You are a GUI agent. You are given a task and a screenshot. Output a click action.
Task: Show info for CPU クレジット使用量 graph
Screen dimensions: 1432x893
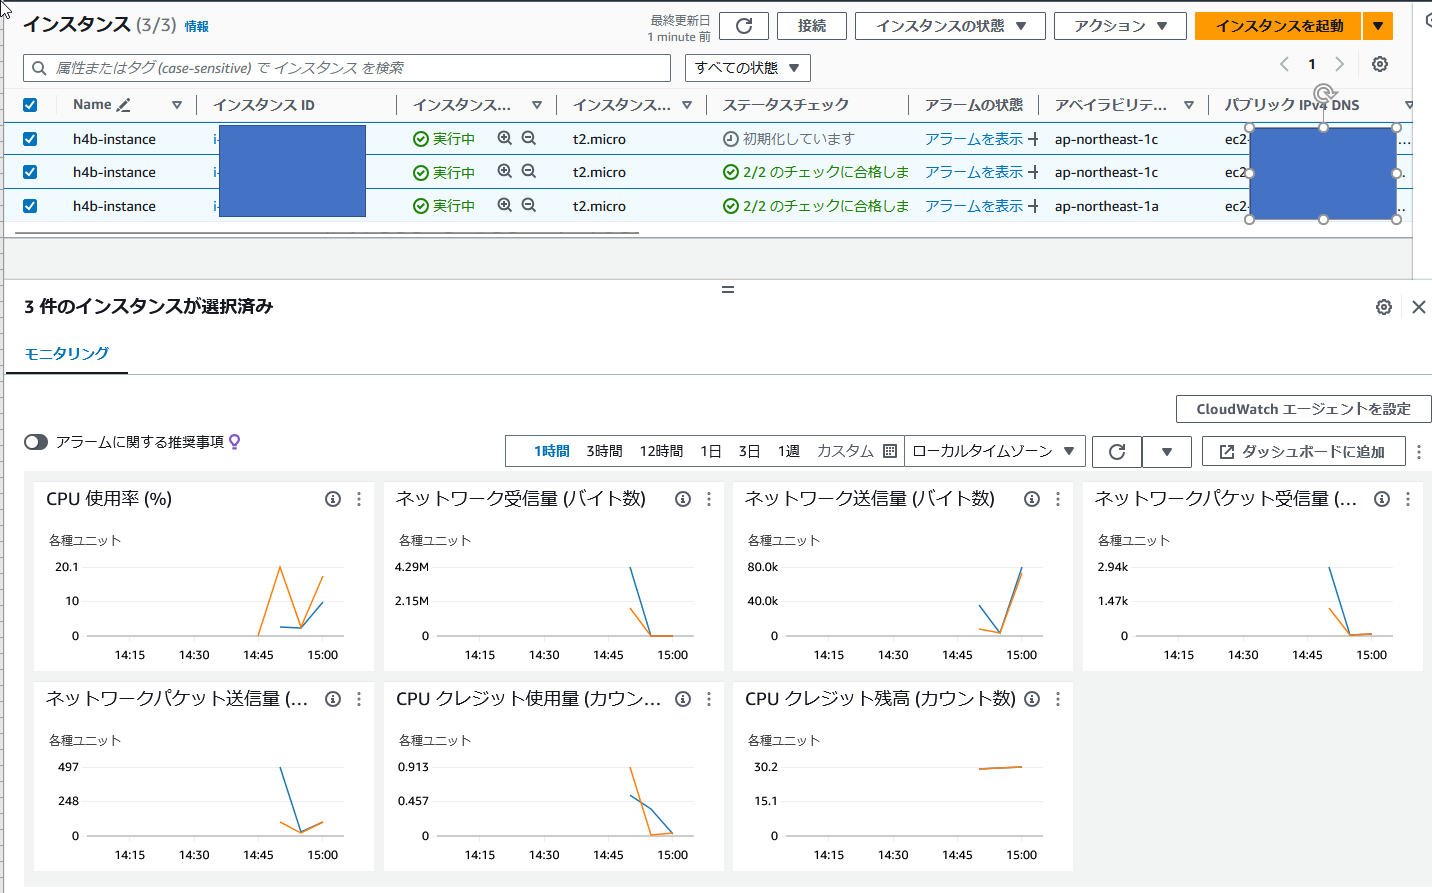[x=683, y=699]
